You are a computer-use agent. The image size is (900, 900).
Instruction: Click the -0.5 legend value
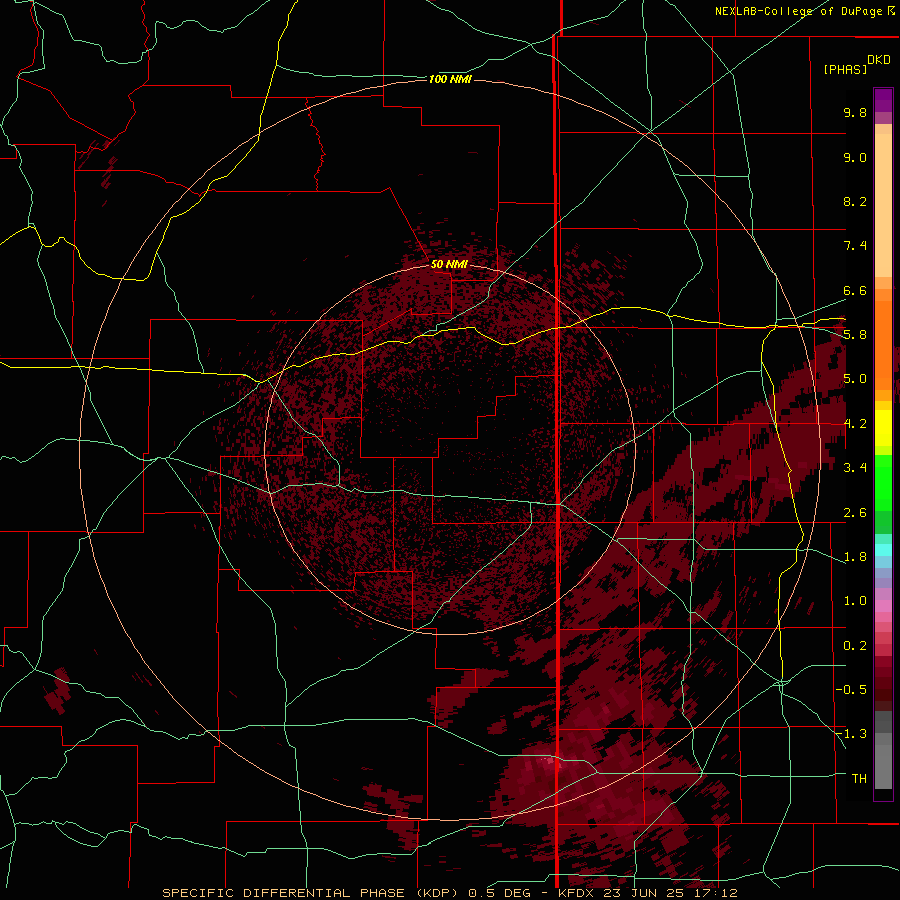[x=851, y=690]
